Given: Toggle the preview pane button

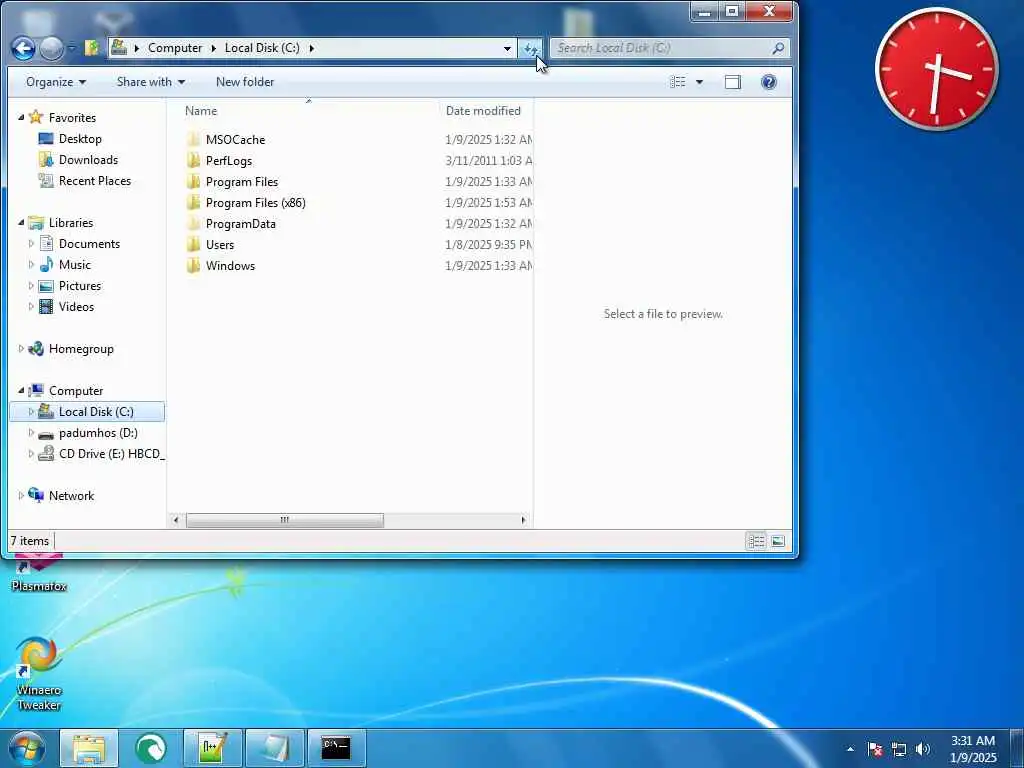Looking at the screenshot, I should (x=733, y=82).
